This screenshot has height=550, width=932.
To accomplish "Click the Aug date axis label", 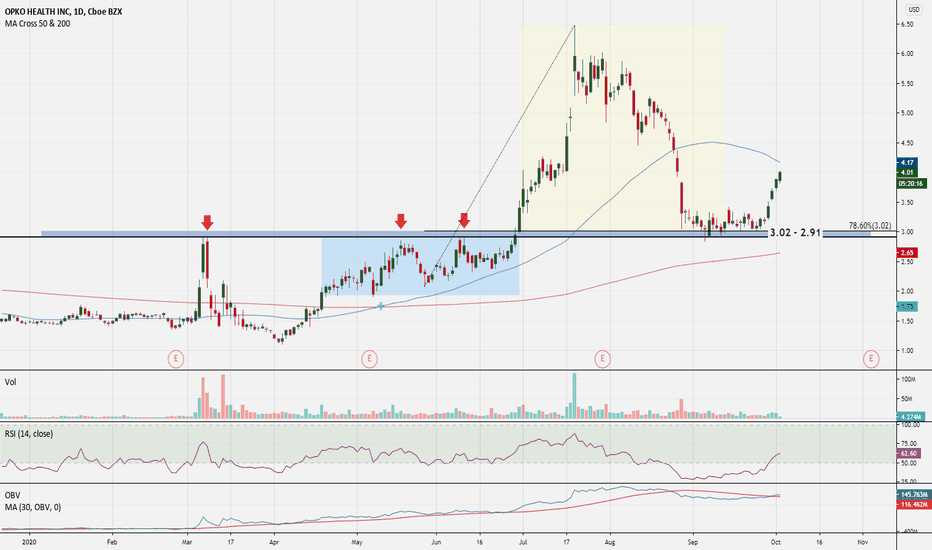I will coord(609,542).
